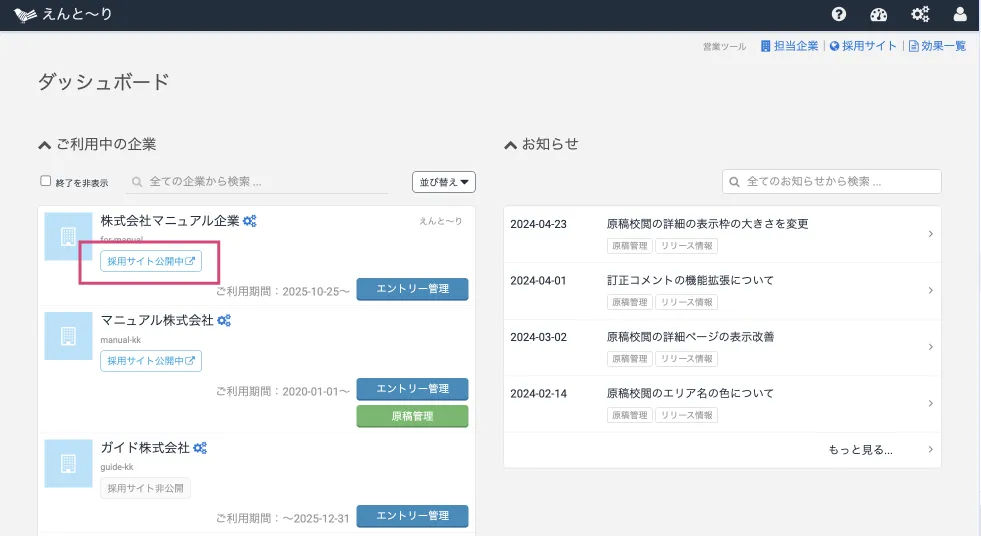
Task: Open the 担当企業 link in top menu
Action: click(789, 46)
